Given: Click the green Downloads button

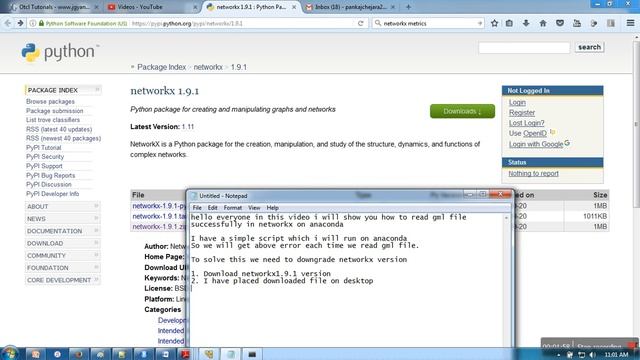Looking at the screenshot, I should coord(462,111).
